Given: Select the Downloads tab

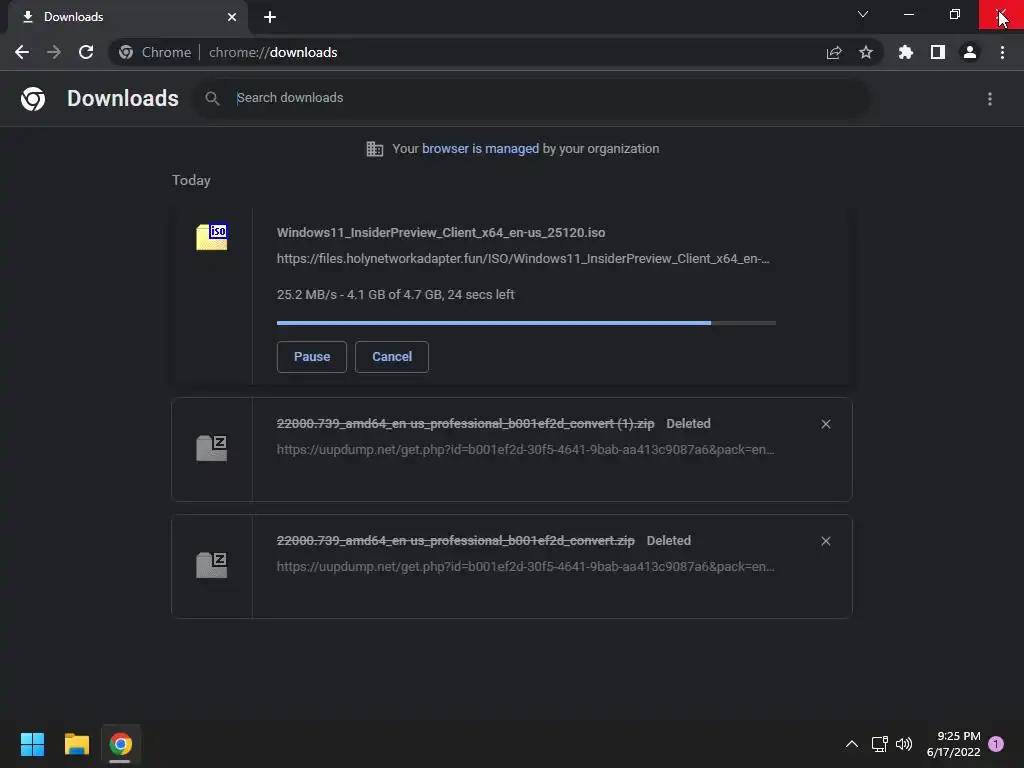Looking at the screenshot, I should (127, 18).
